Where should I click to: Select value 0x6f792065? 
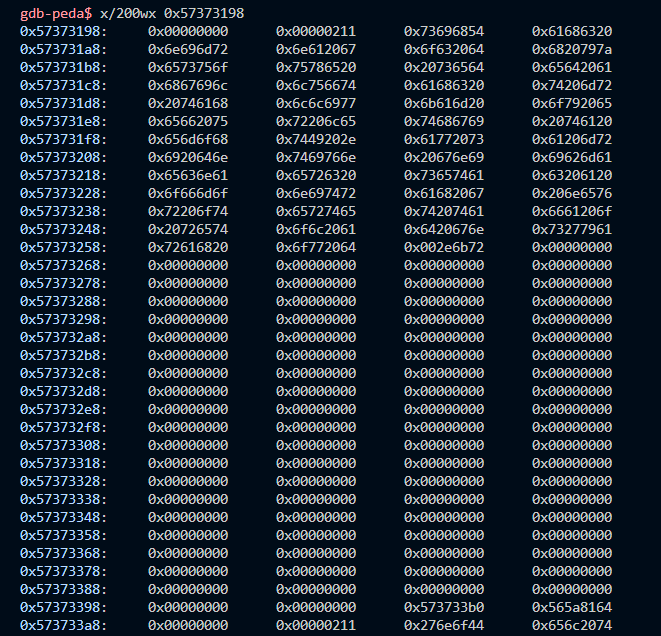click(572, 103)
